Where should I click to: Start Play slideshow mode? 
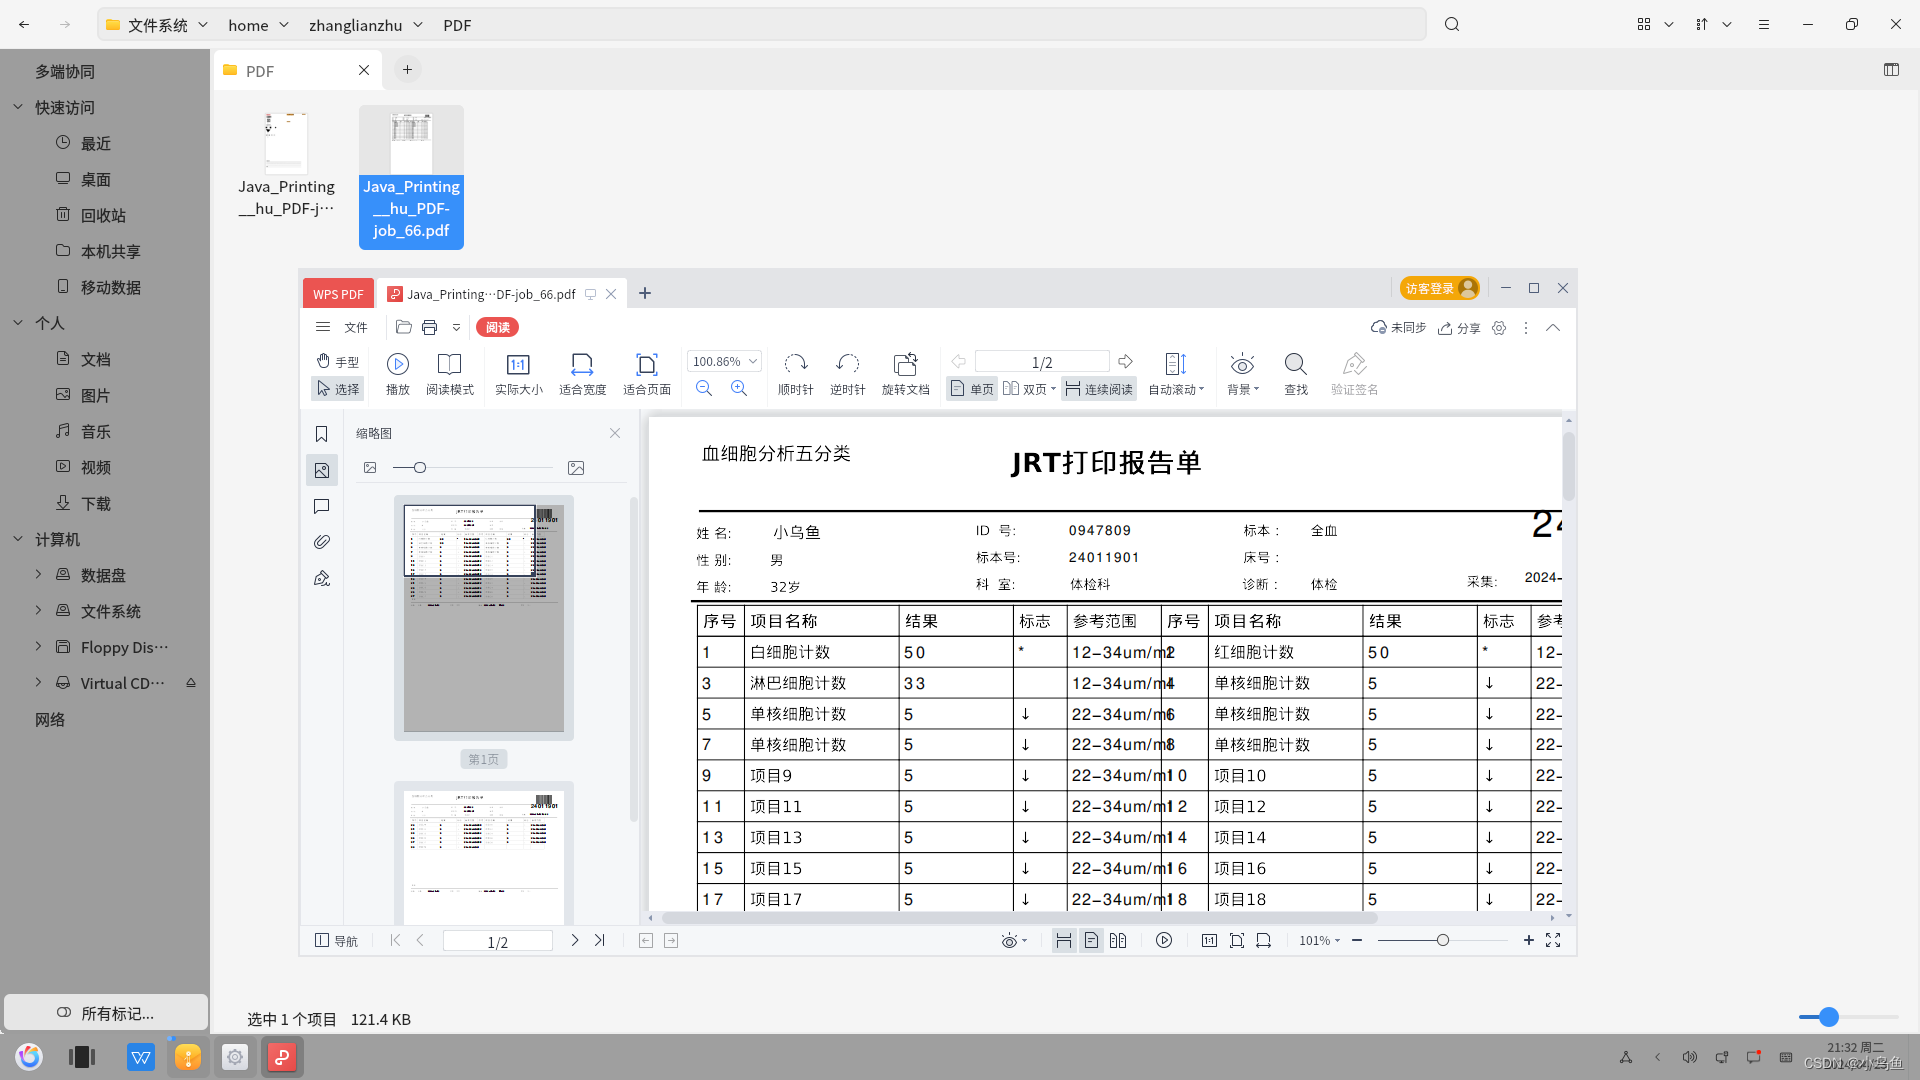click(398, 374)
